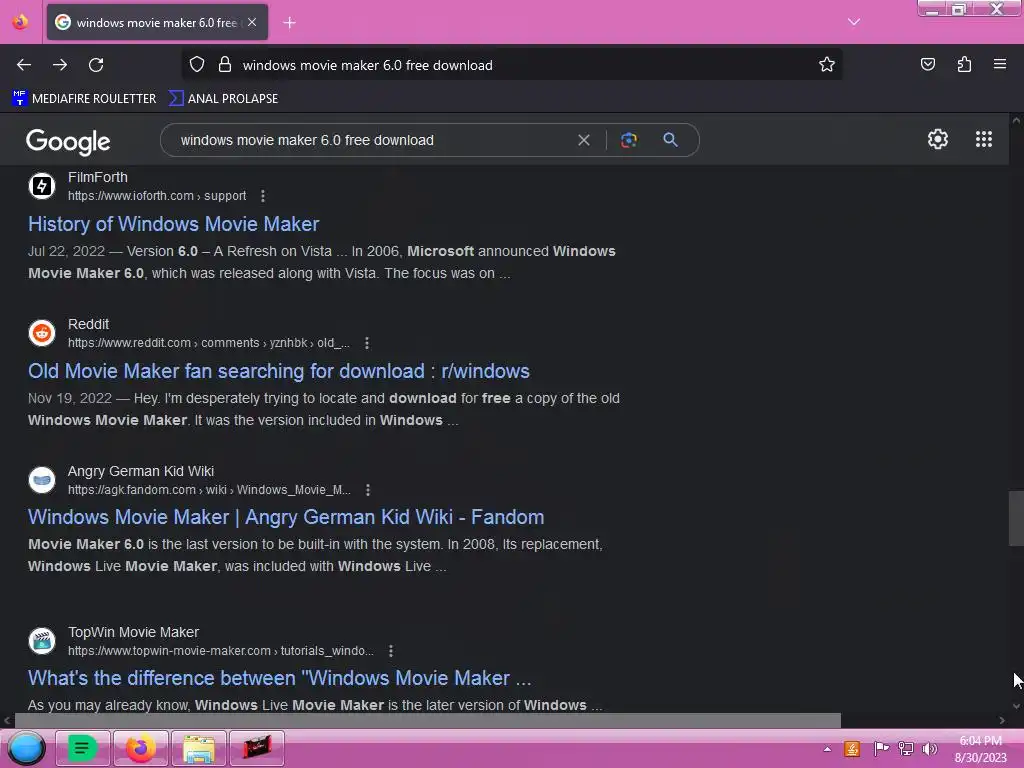Screen dimensions: 1024x768
Task: Open the volume speaker icon
Action: [929, 749]
